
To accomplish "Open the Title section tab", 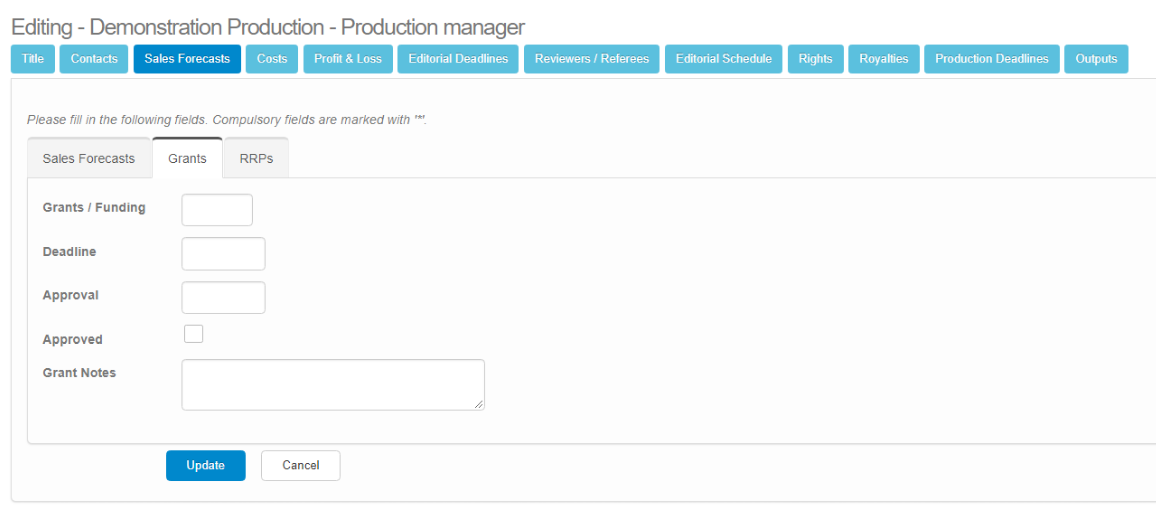I will 33,59.
